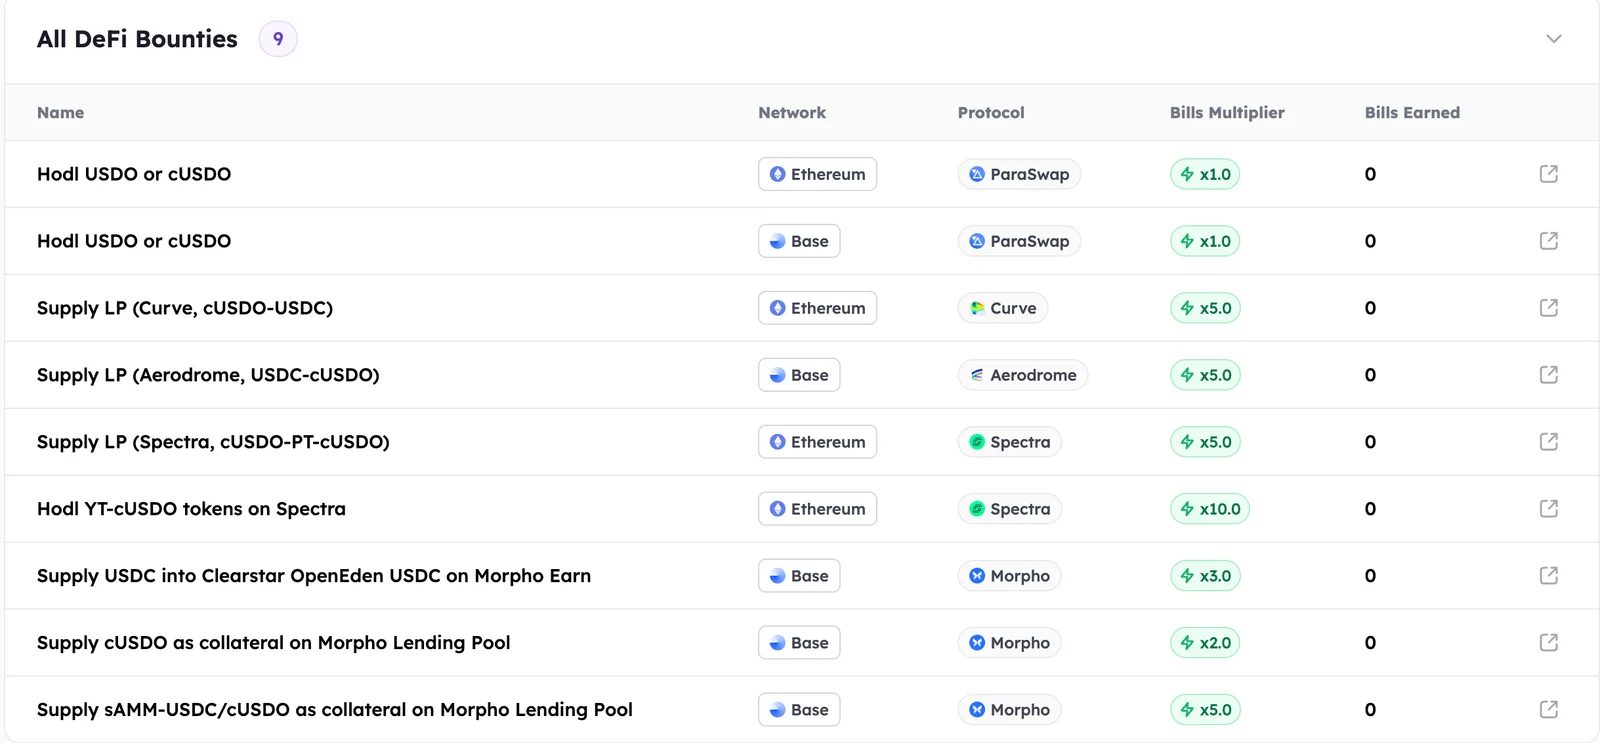Open external link for Curve cUSDO-USDC bounty
The height and width of the screenshot is (743, 1600).
click(1549, 308)
